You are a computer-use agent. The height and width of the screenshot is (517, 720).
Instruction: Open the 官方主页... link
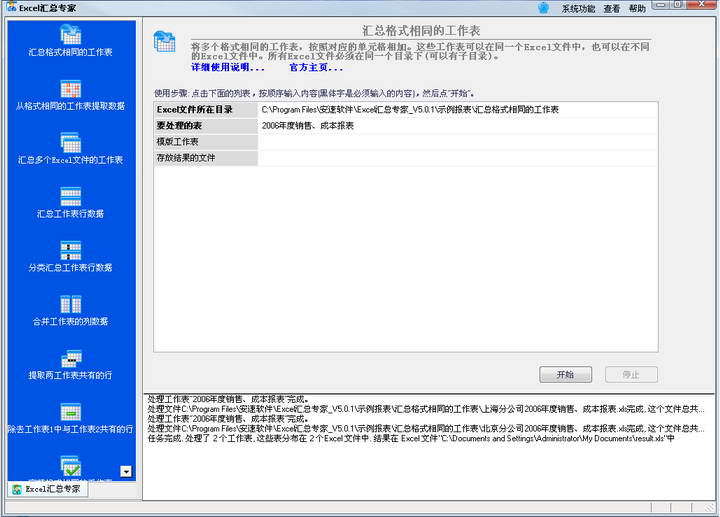tap(316, 67)
